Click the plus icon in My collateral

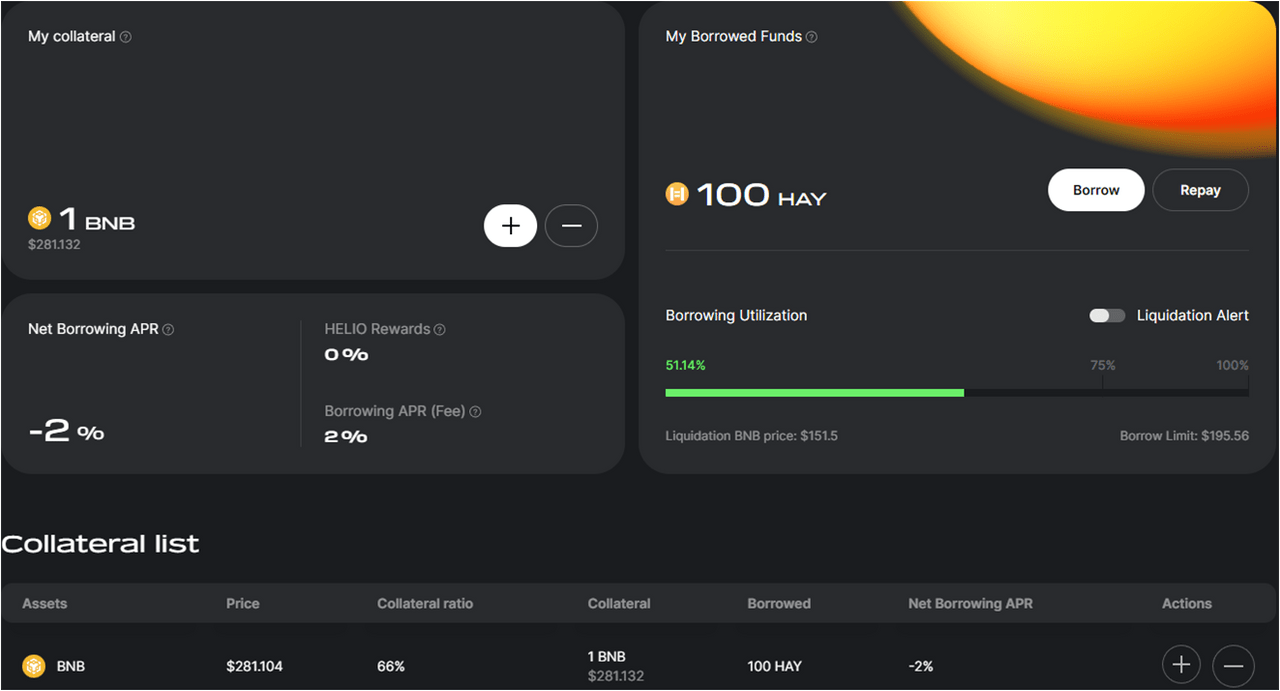pos(510,226)
